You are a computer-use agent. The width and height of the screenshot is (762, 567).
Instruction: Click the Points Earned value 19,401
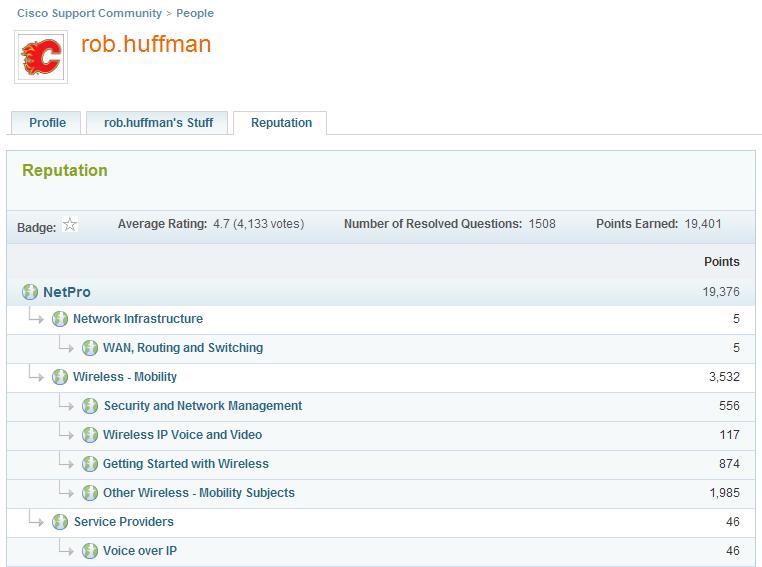pyautogui.click(x=703, y=224)
